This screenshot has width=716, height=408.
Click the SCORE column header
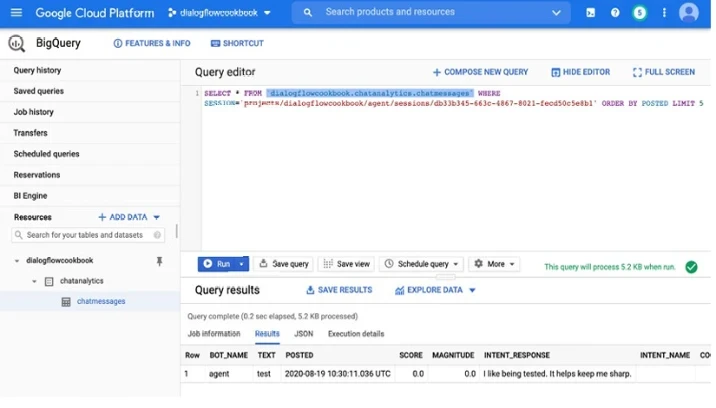tap(411, 355)
